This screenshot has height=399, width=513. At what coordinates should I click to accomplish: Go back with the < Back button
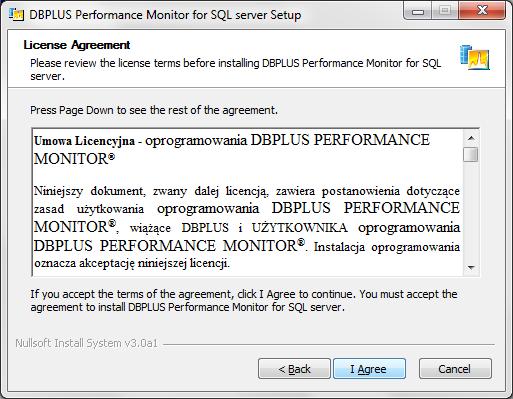294,369
